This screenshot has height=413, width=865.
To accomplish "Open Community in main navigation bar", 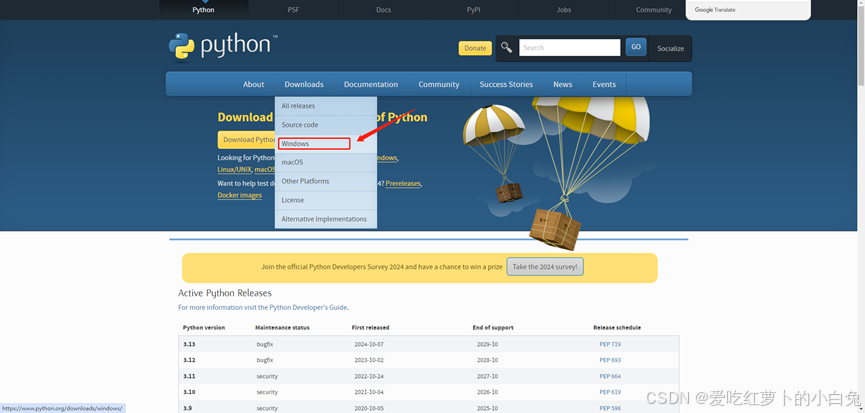I will [439, 84].
